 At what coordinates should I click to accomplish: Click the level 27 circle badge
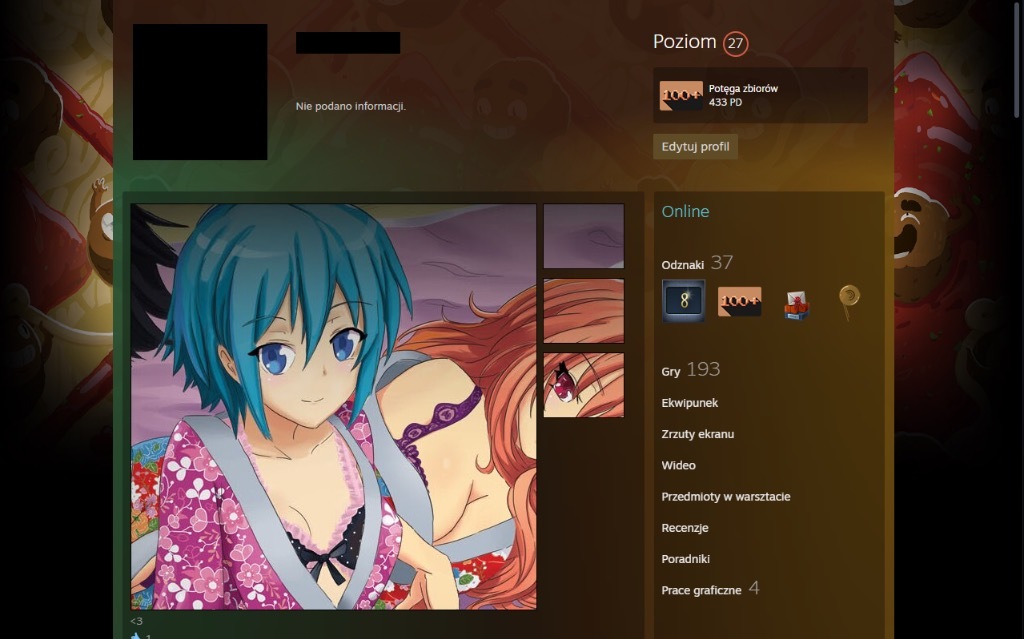click(x=735, y=44)
